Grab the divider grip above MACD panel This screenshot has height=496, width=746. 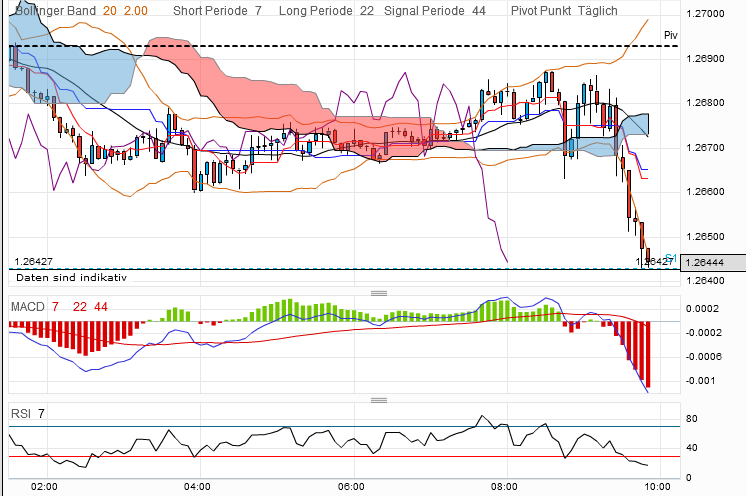coord(379,293)
